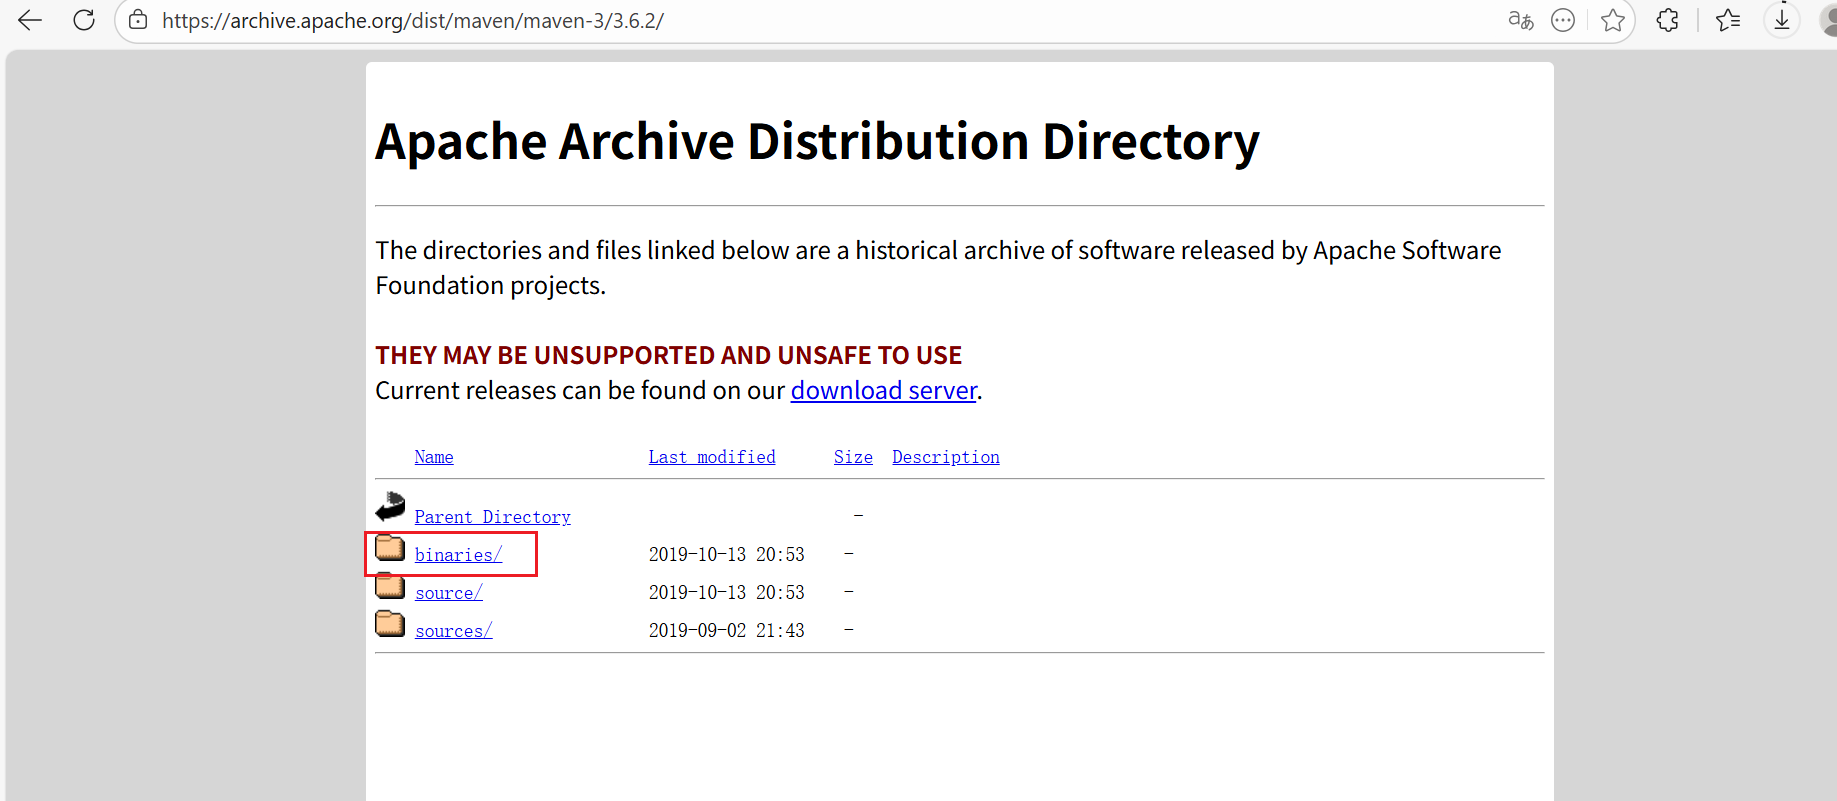This screenshot has width=1837, height=801.
Task: Add this page to favorites
Action: coord(1613,20)
